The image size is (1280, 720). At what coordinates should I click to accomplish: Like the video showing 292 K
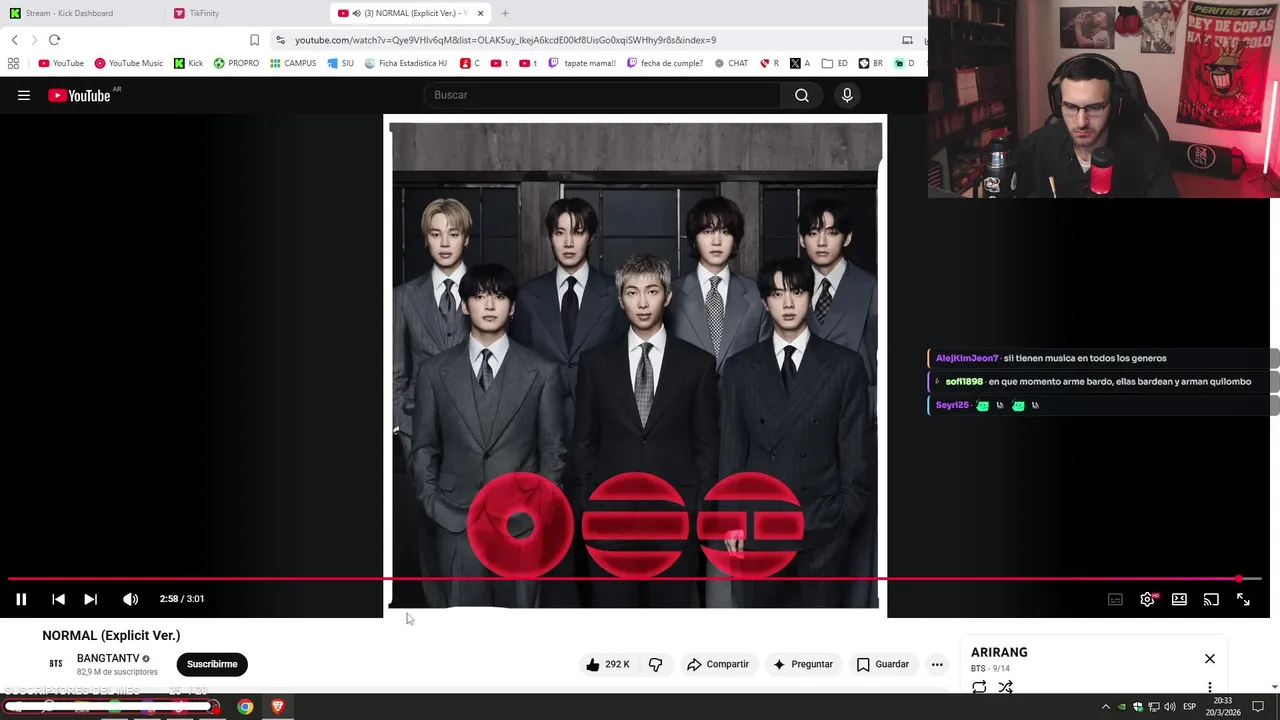(x=608, y=664)
